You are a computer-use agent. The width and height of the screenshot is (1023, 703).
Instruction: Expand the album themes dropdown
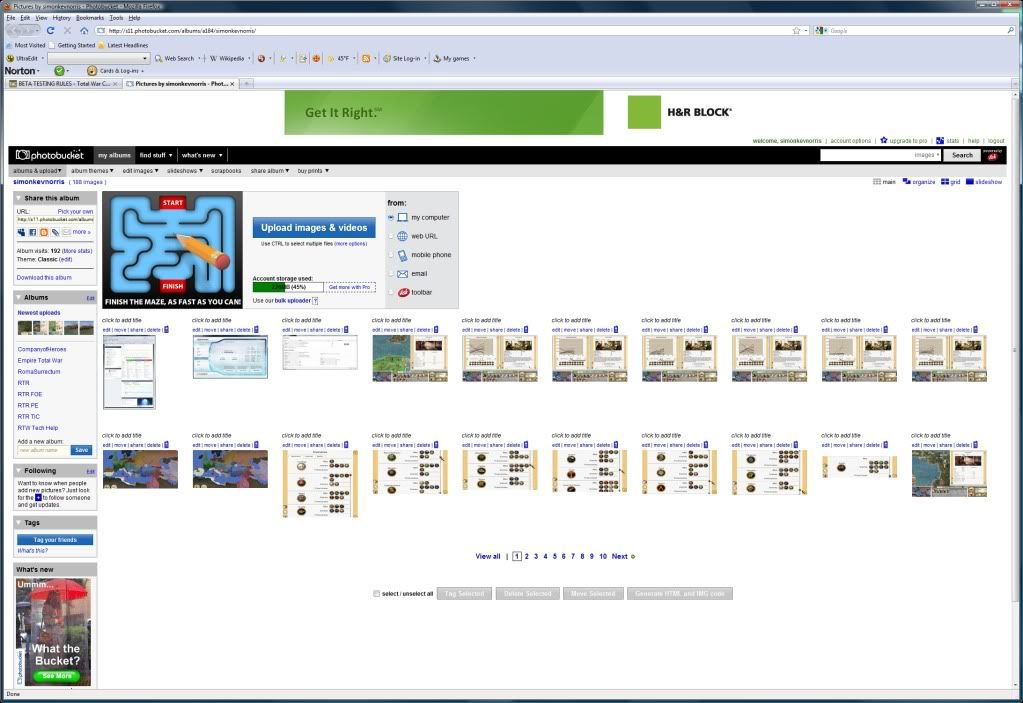(x=92, y=171)
